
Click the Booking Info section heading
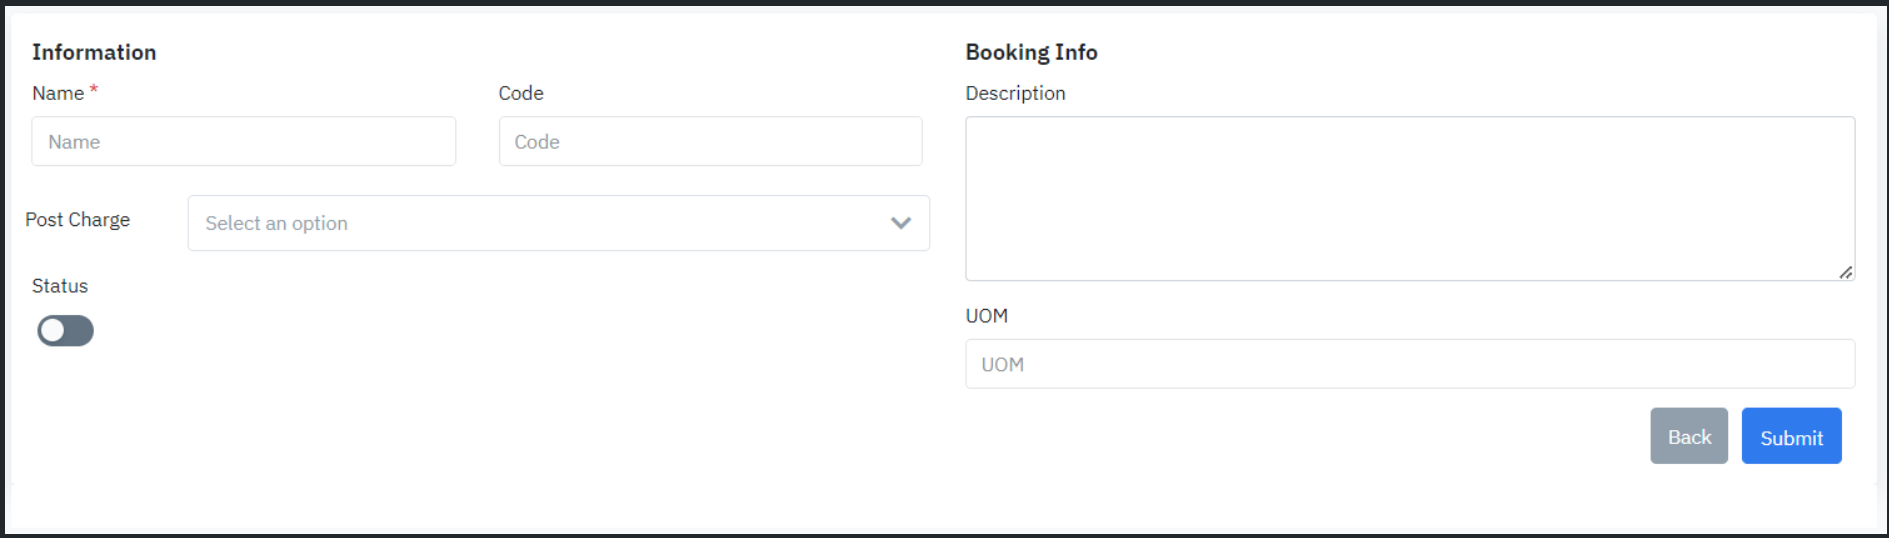click(1031, 52)
